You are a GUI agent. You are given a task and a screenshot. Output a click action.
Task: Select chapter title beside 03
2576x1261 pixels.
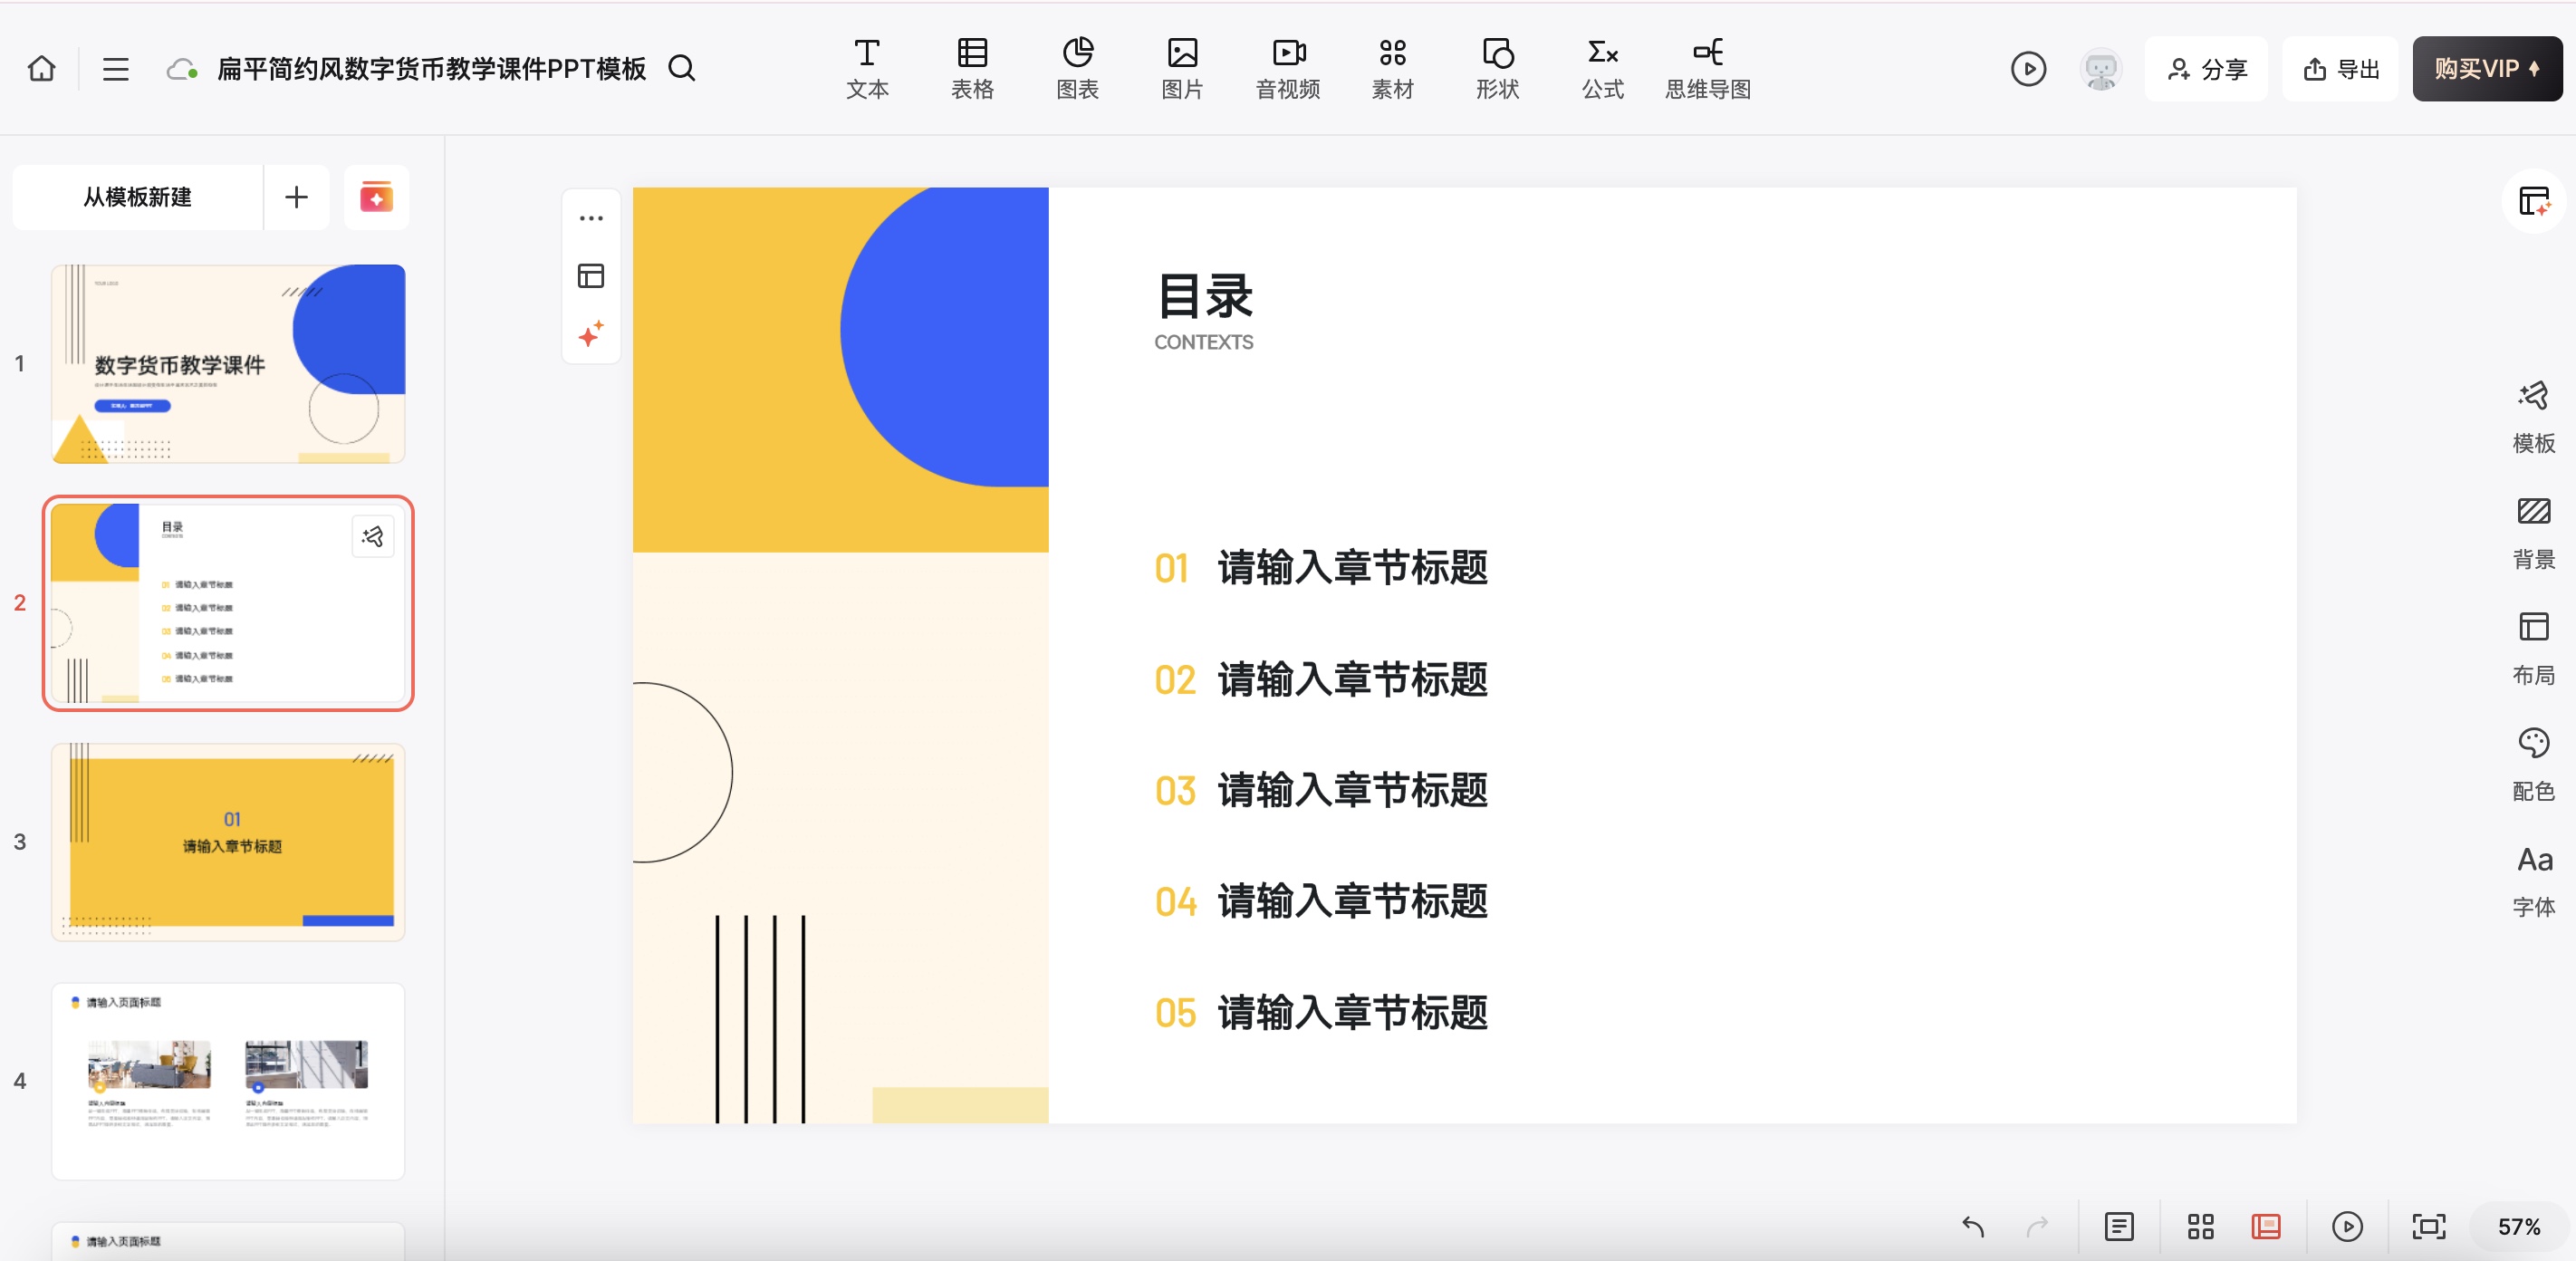tap(1352, 791)
